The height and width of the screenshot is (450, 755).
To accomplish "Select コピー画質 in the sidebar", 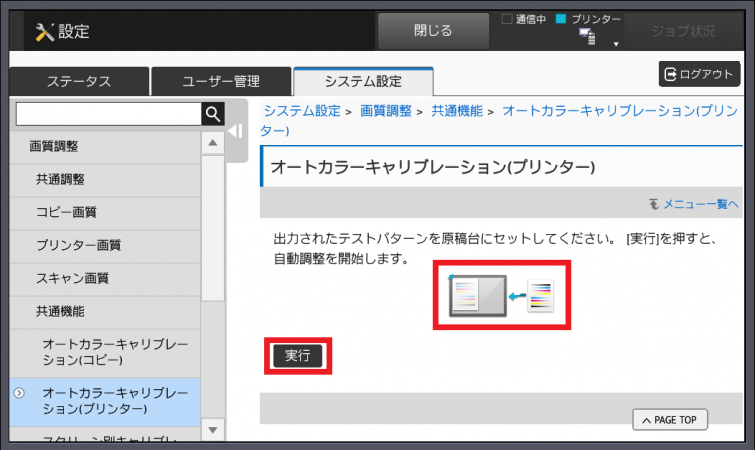I will tap(66, 212).
